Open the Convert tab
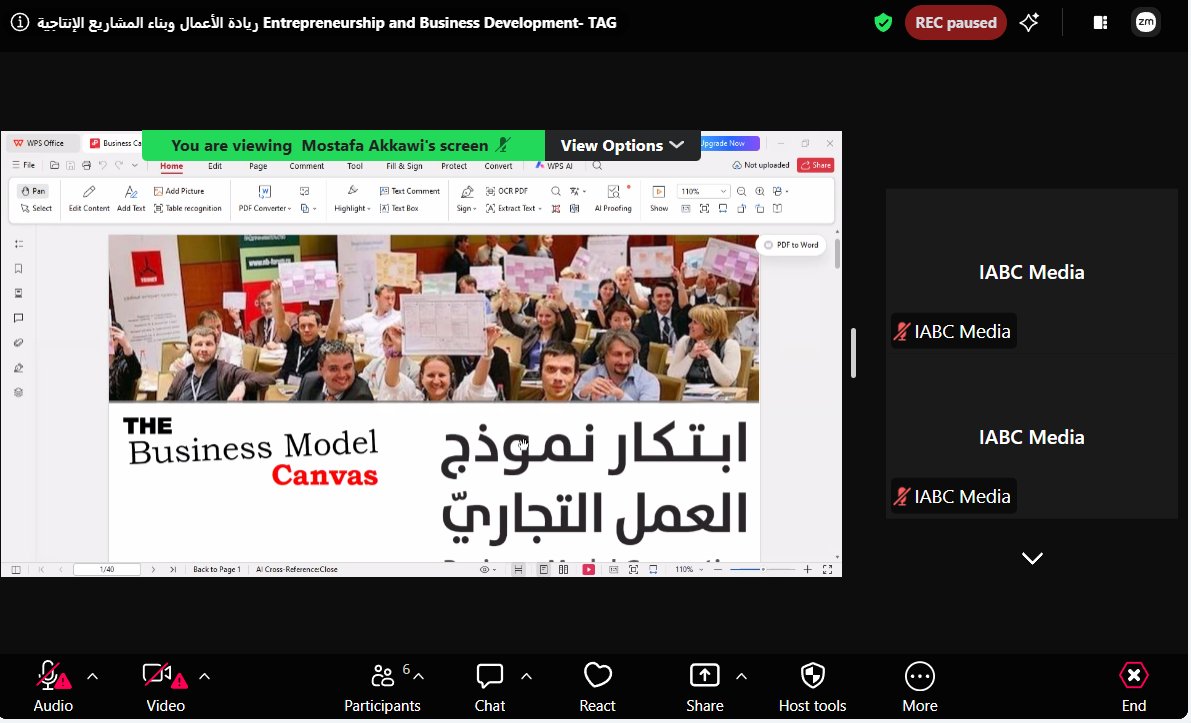 (498, 166)
